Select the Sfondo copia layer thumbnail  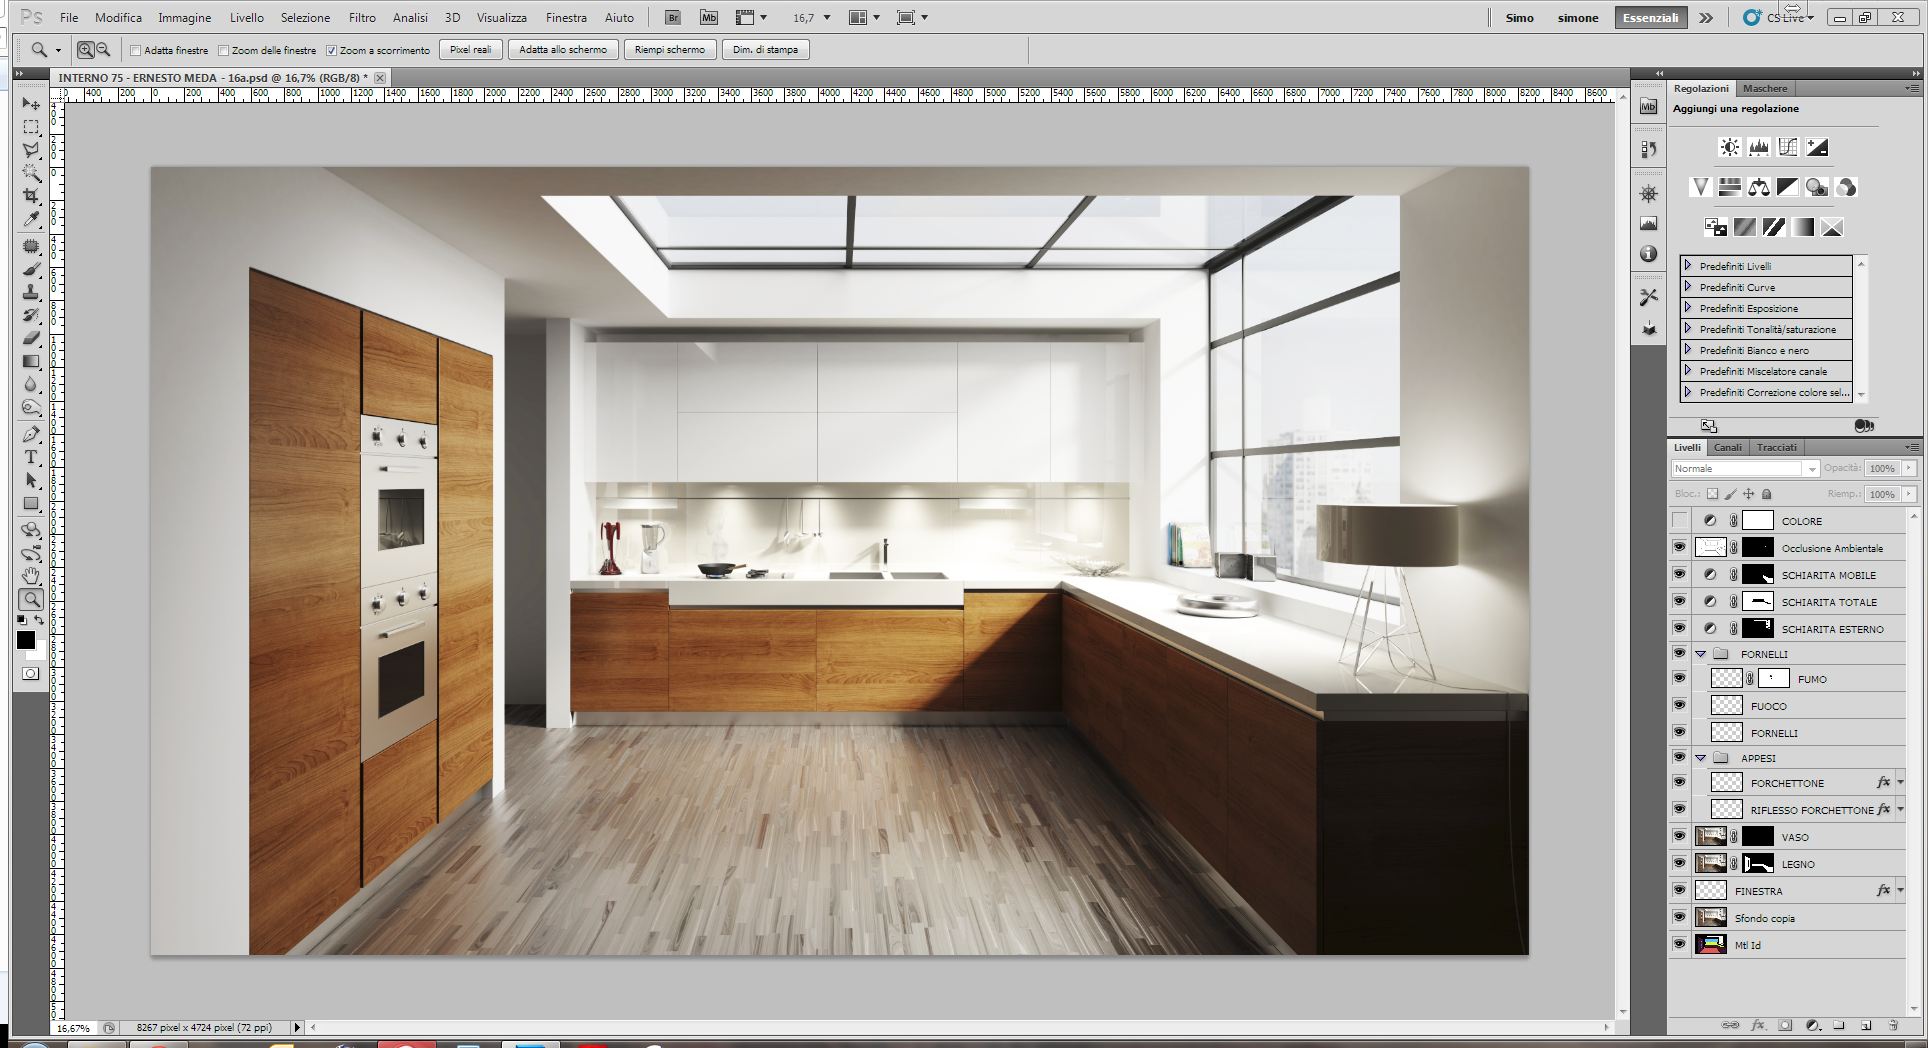click(x=1711, y=918)
